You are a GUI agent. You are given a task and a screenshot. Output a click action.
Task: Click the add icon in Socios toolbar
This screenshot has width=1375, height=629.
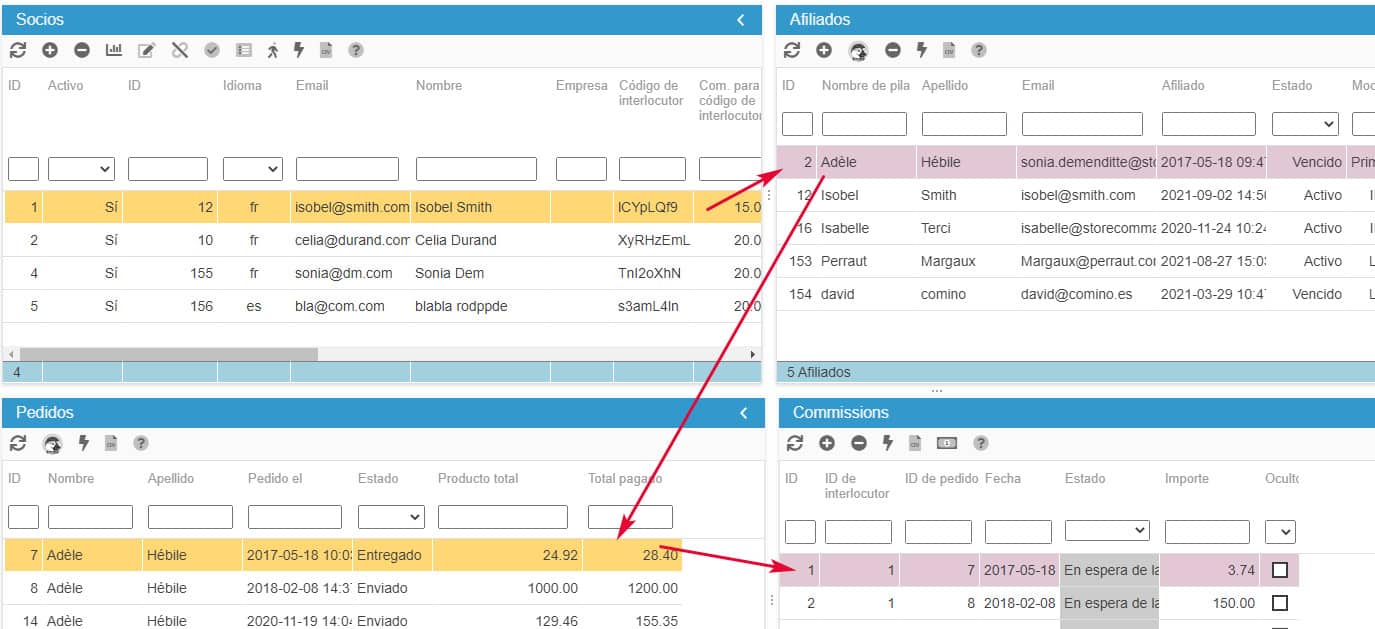(50, 50)
